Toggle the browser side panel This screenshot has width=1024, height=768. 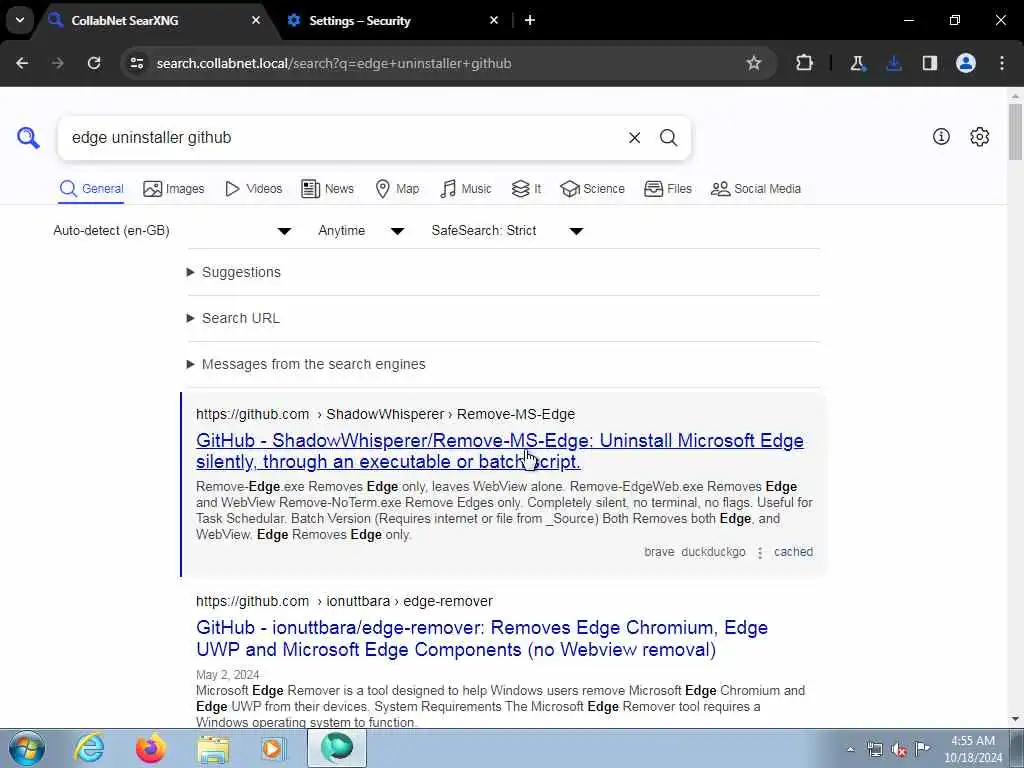click(x=929, y=63)
